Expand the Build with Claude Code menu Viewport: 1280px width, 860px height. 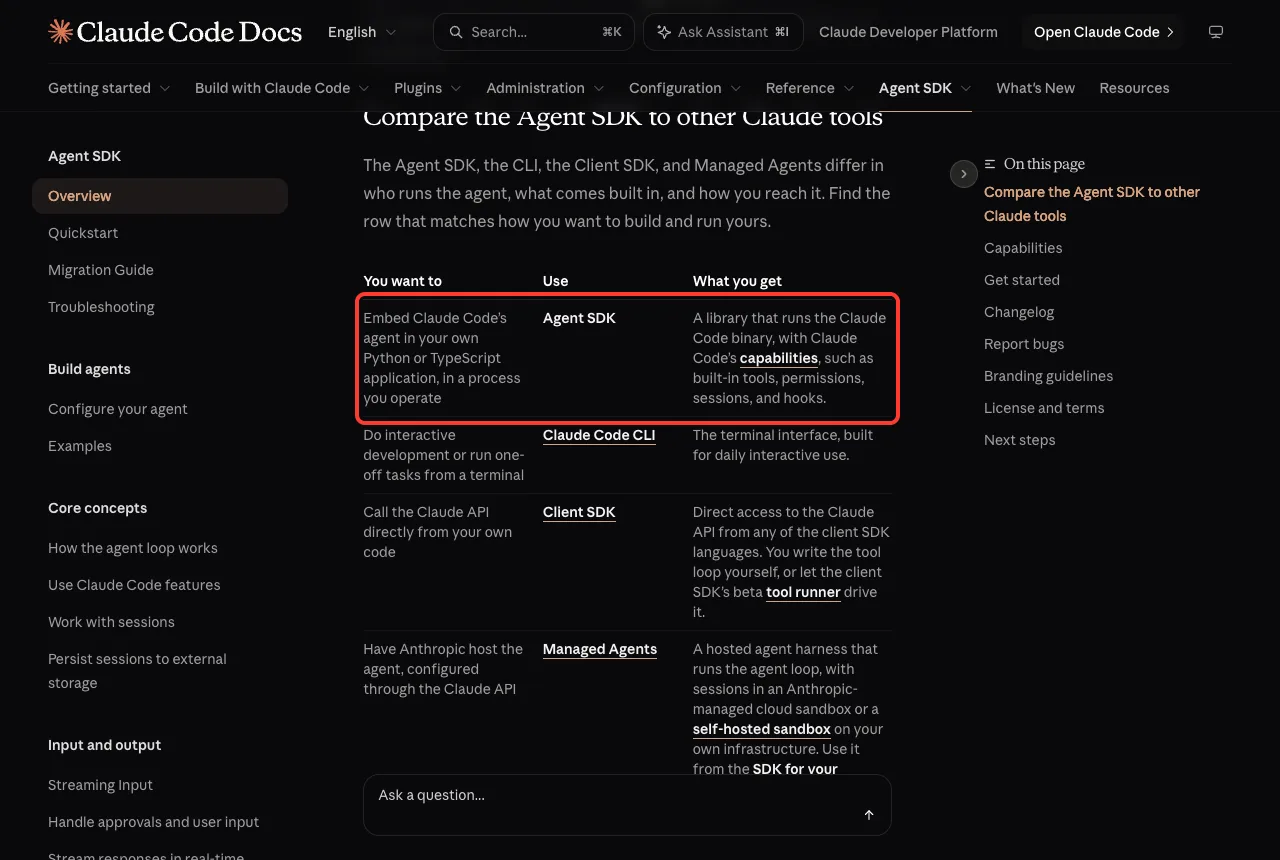282,88
